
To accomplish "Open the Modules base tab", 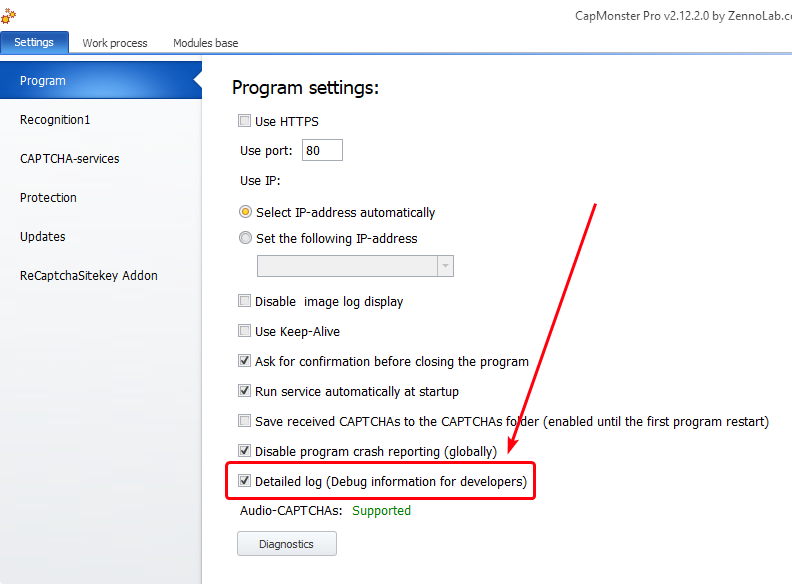I will click(x=205, y=43).
